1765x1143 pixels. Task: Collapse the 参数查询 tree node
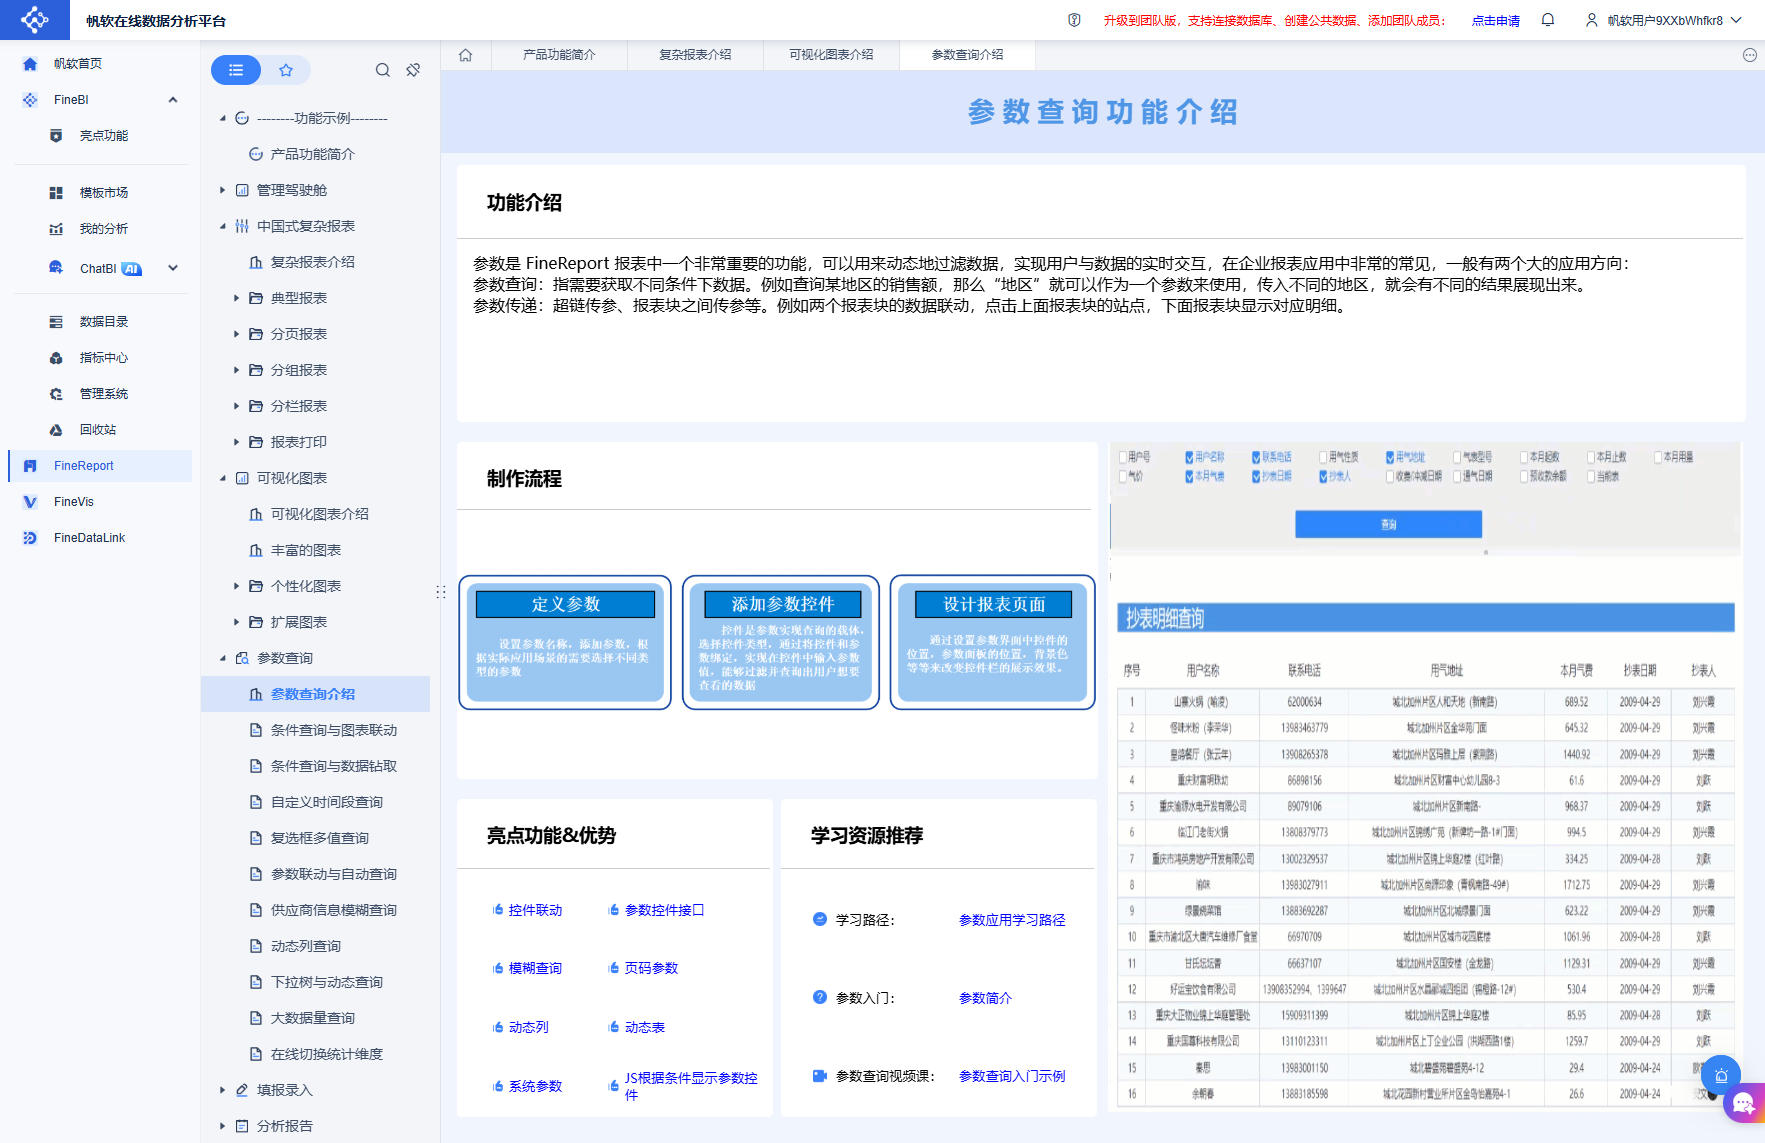pos(223,659)
